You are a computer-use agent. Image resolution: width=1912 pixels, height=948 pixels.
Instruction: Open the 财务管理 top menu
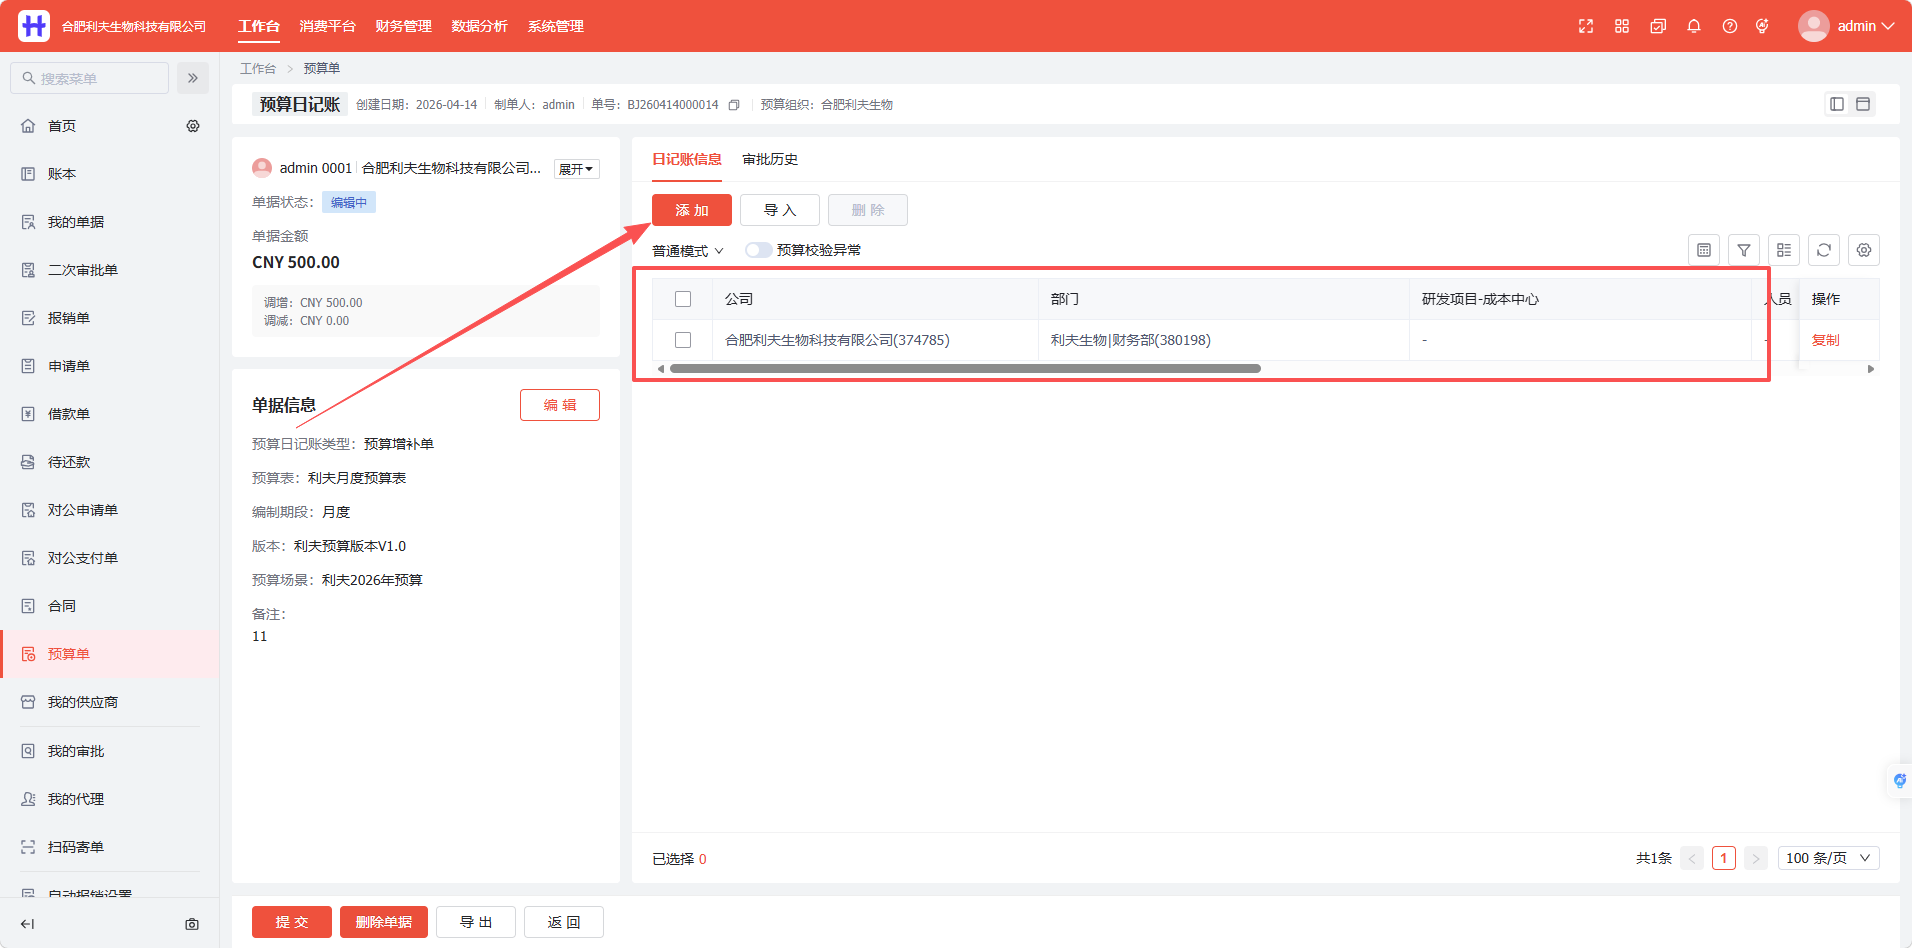pyautogui.click(x=403, y=26)
